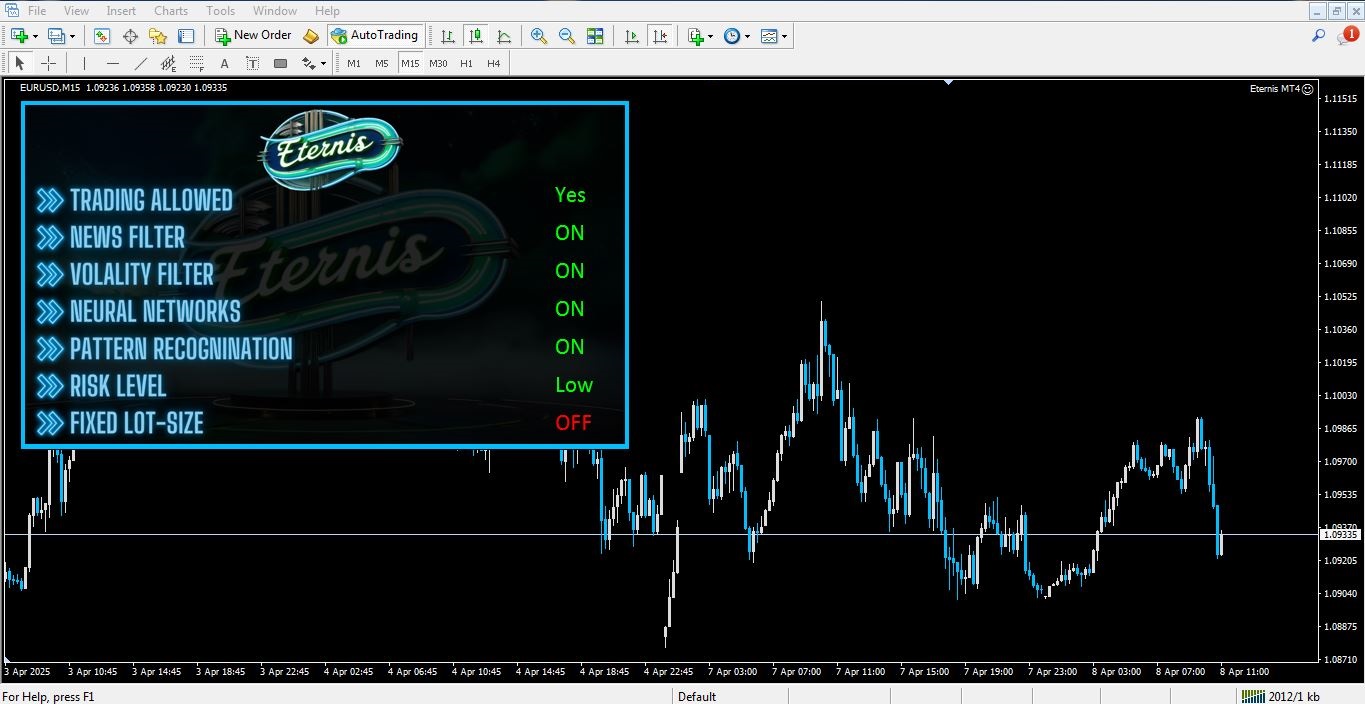Open the Templates dropdown arrow
The image size is (1365, 704).
(785, 37)
